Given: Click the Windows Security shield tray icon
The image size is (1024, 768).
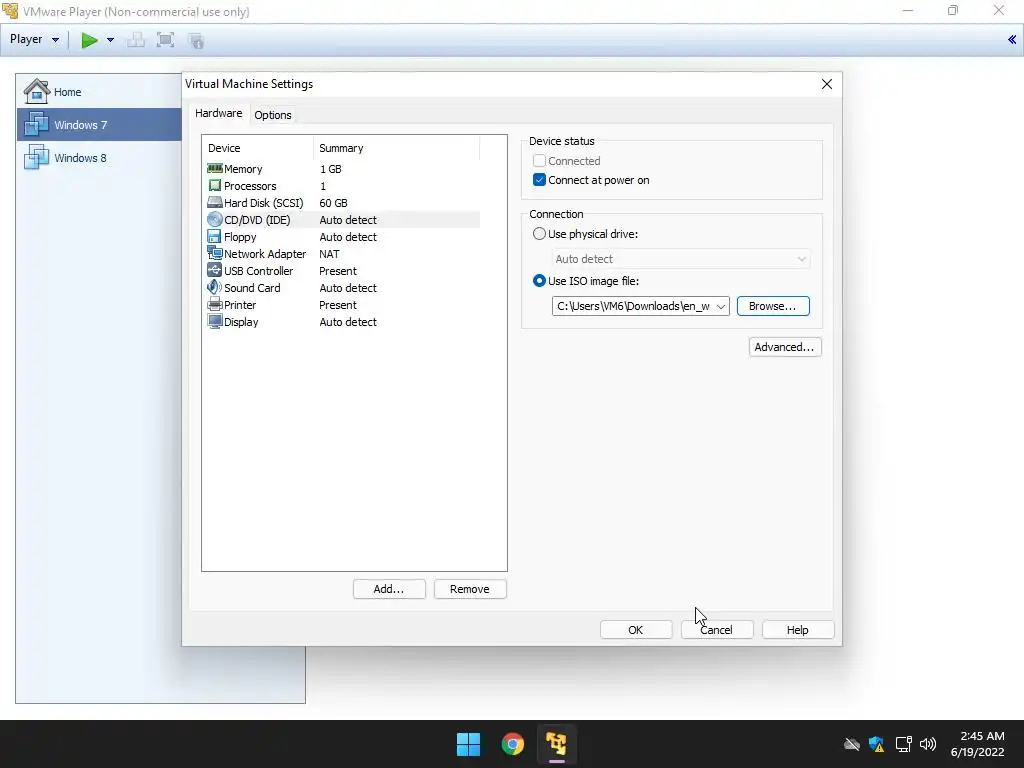Looking at the screenshot, I should tap(876, 744).
